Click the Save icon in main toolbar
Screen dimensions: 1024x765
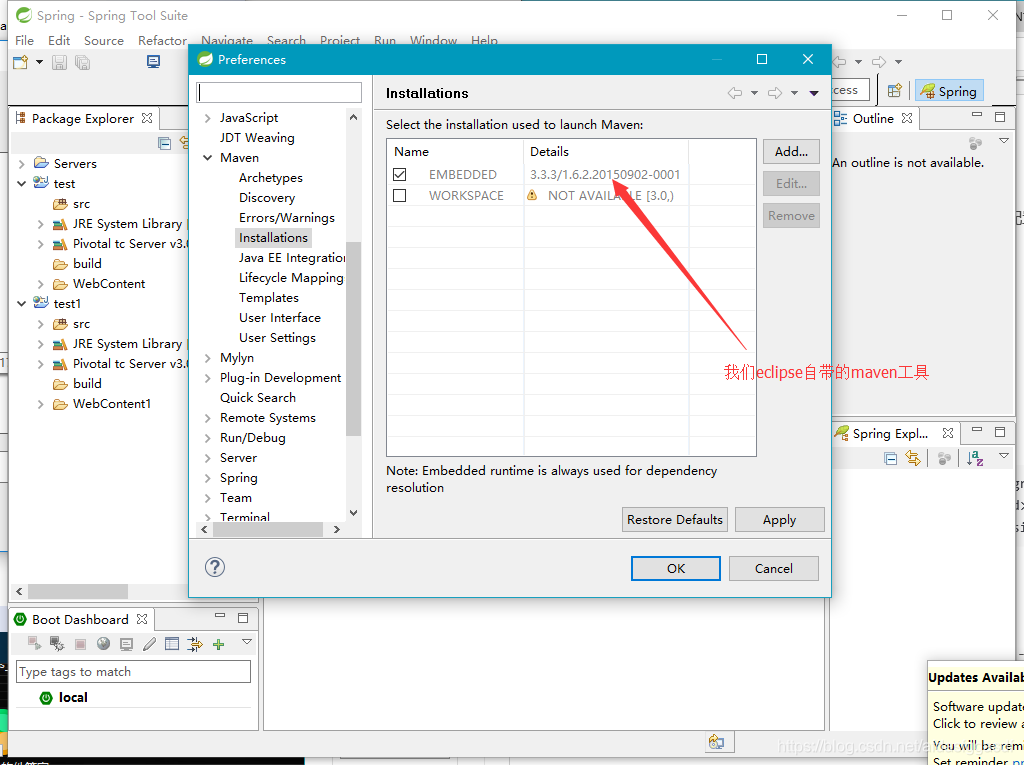[59, 62]
